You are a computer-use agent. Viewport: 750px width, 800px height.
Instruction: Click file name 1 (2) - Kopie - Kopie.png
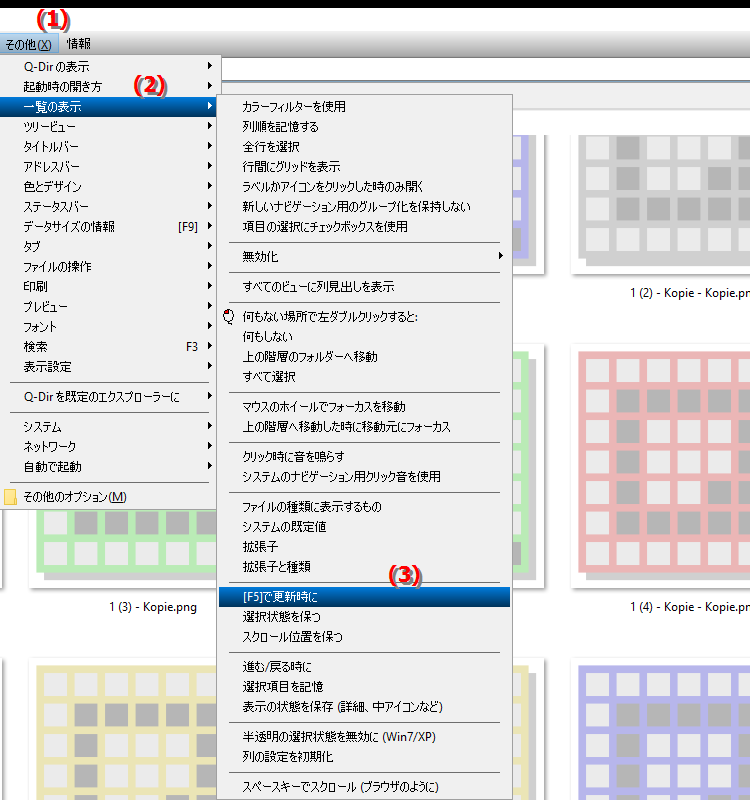[690, 293]
